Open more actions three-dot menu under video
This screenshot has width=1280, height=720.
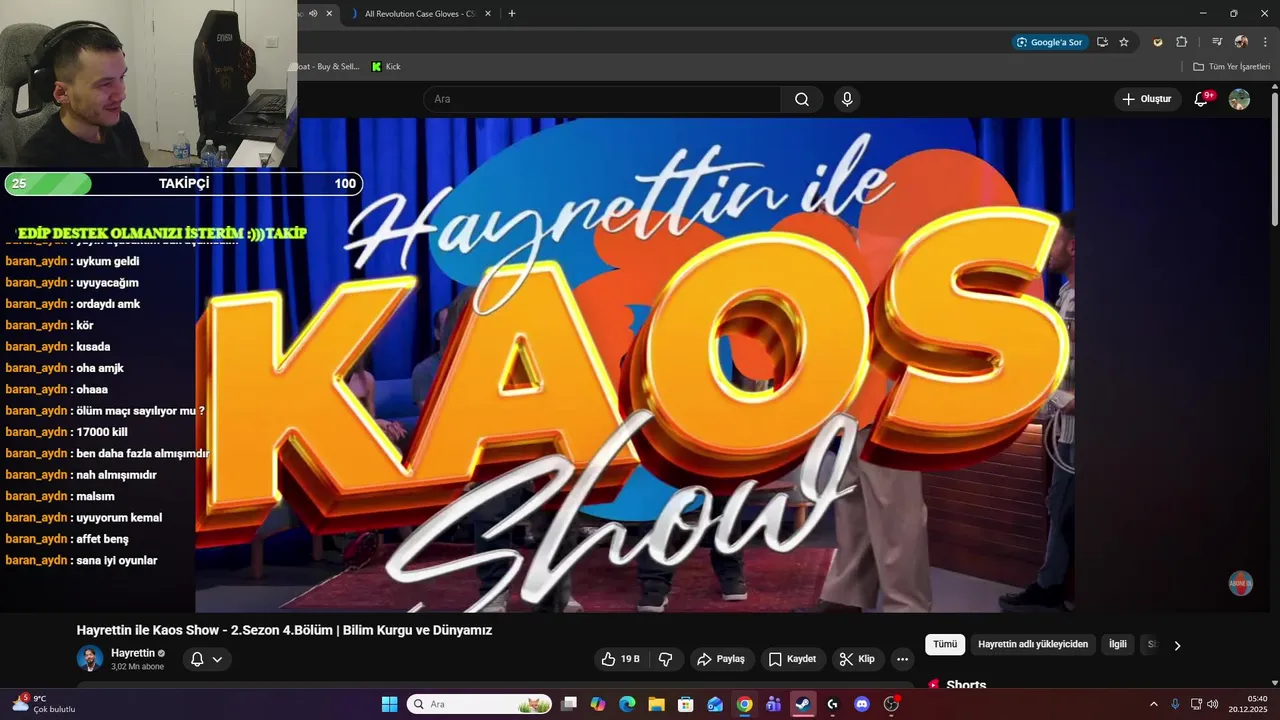(902, 659)
